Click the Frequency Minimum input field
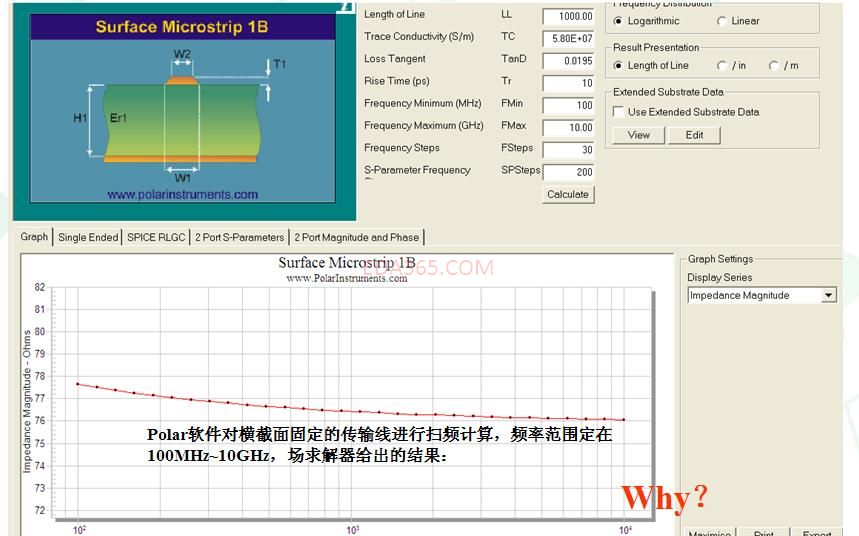 [x=568, y=105]
